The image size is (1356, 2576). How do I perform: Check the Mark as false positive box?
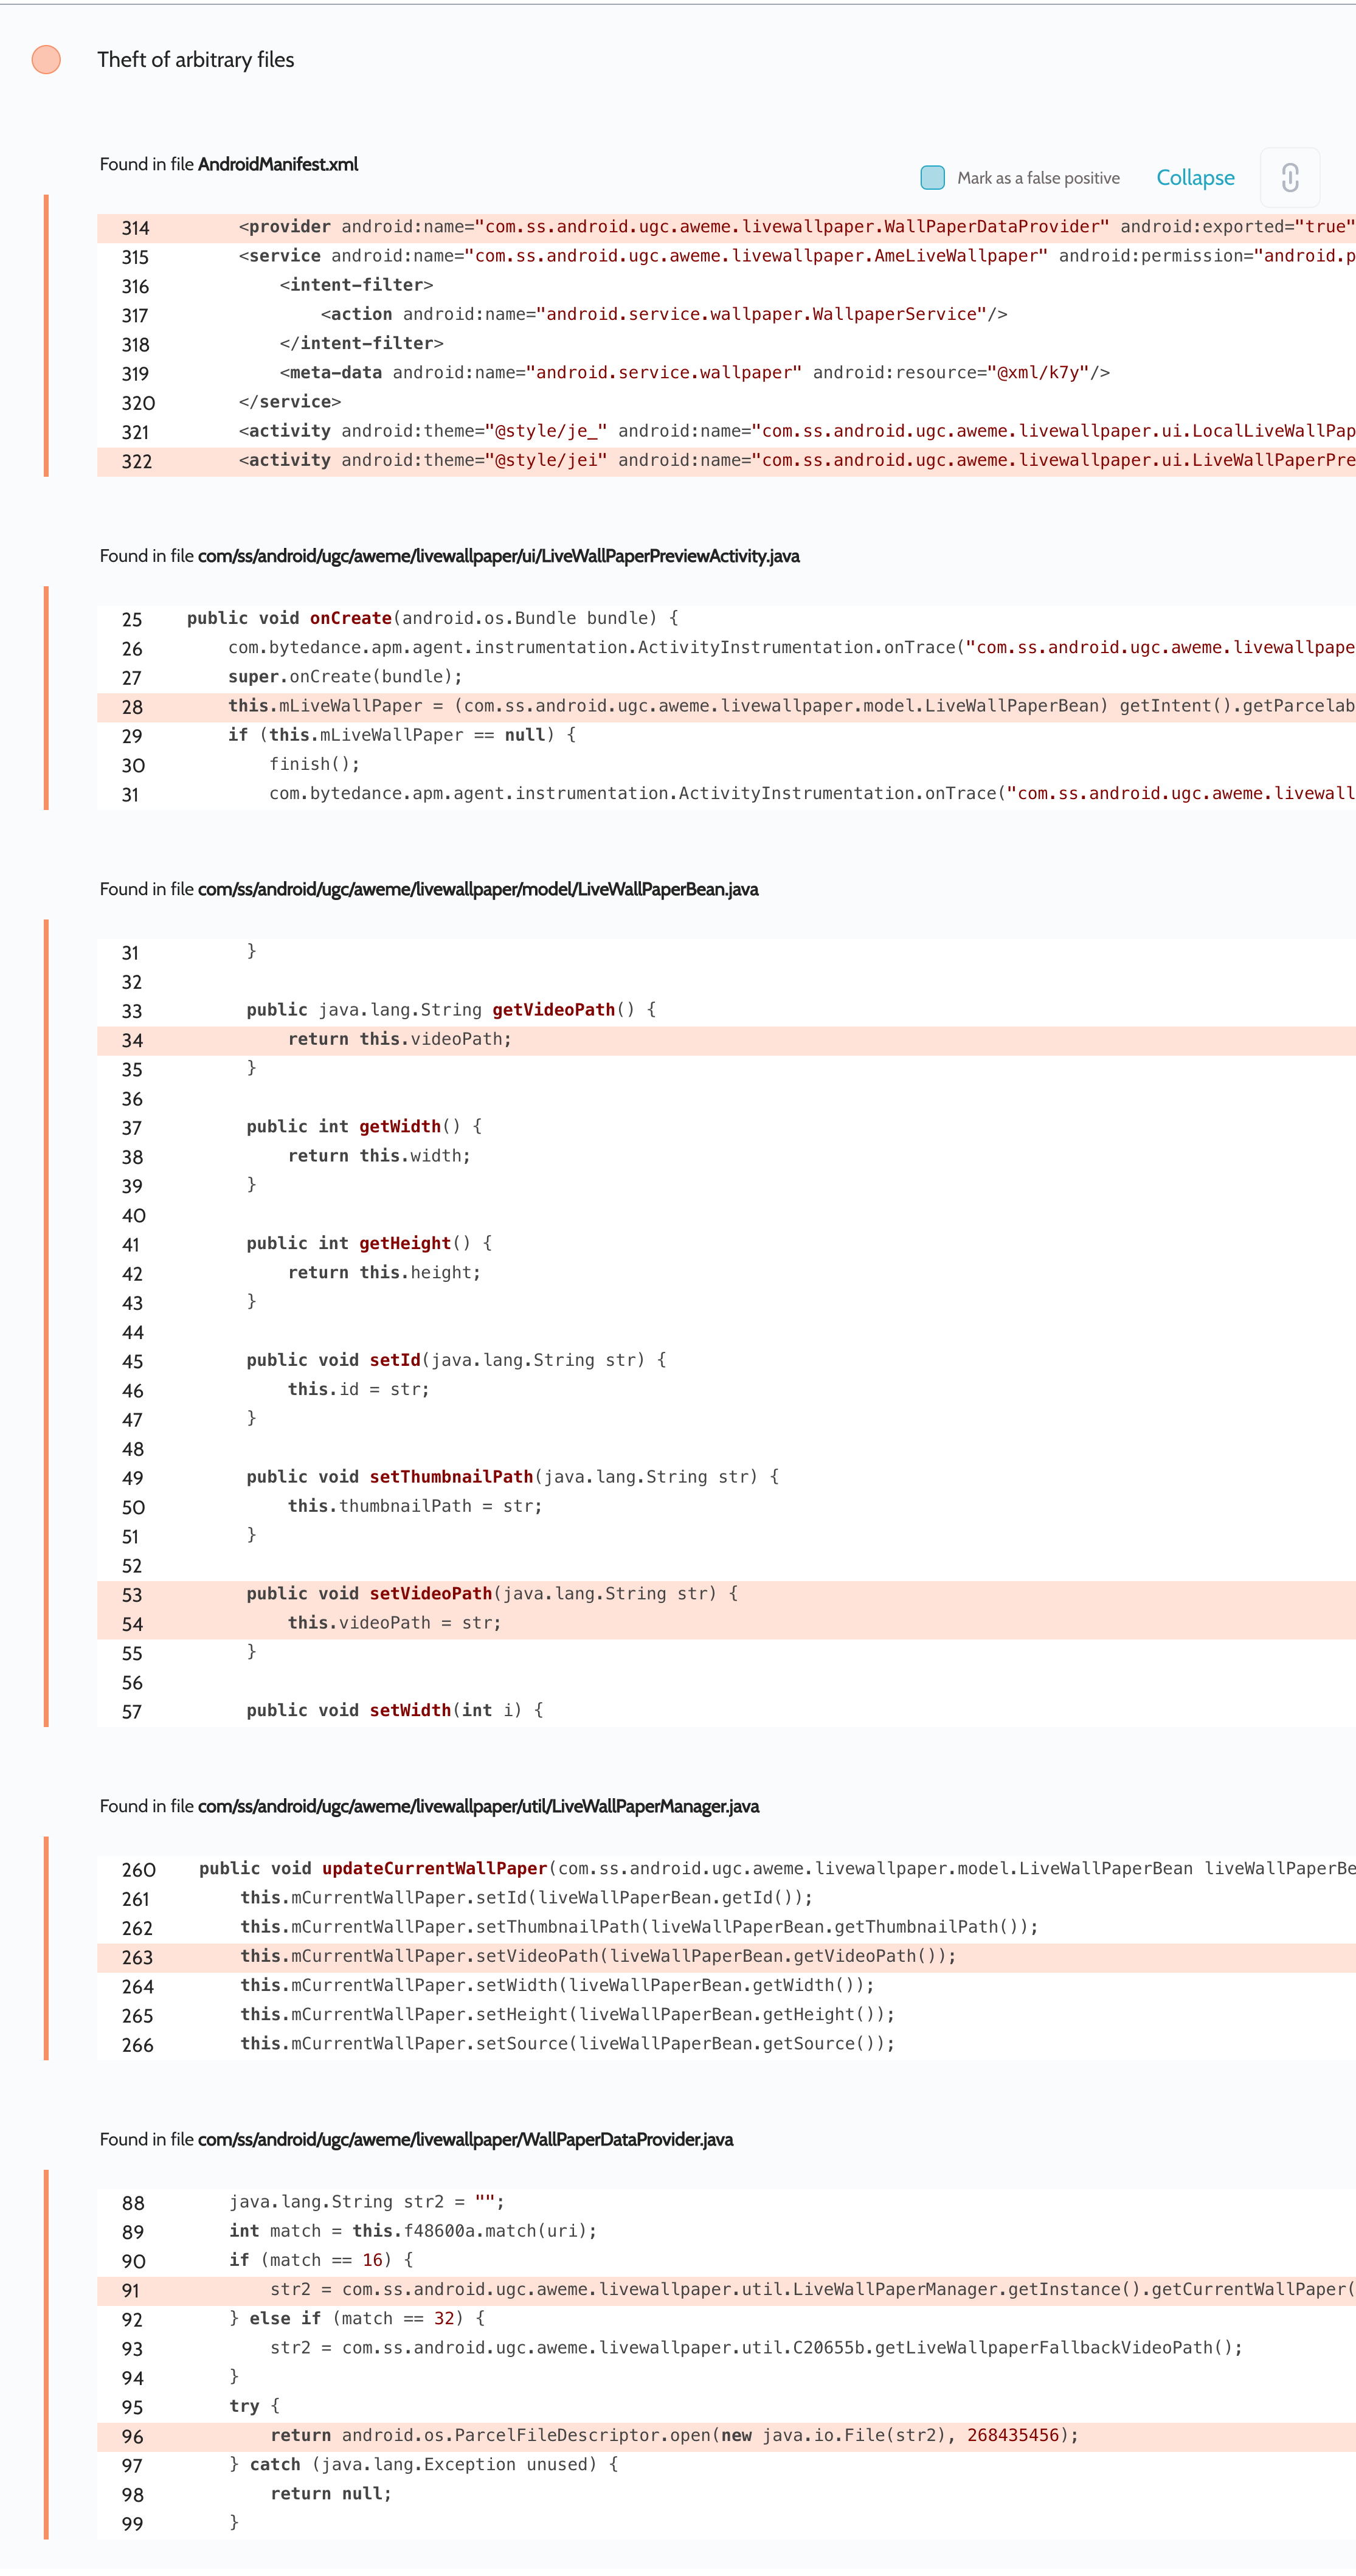932,178
